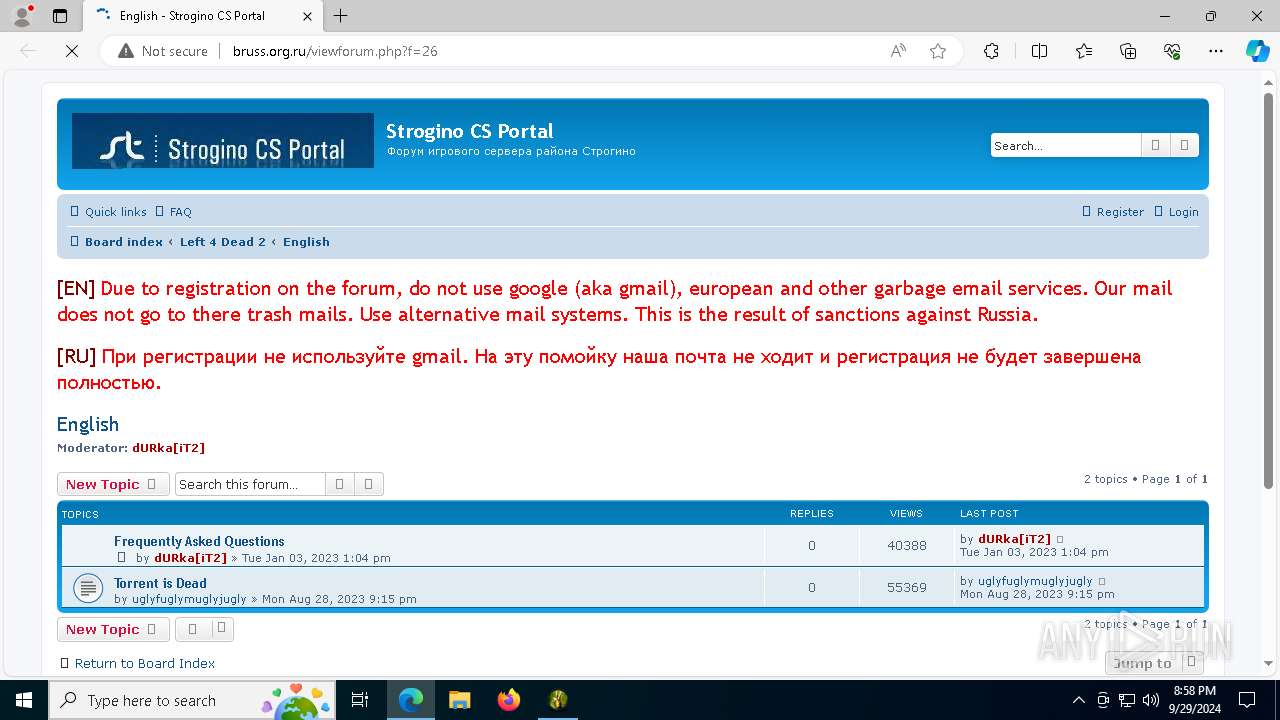This screenshot has width=1280, height=720.
Task: Expand Jump to forum dropdown
Action: [1154, 663]
